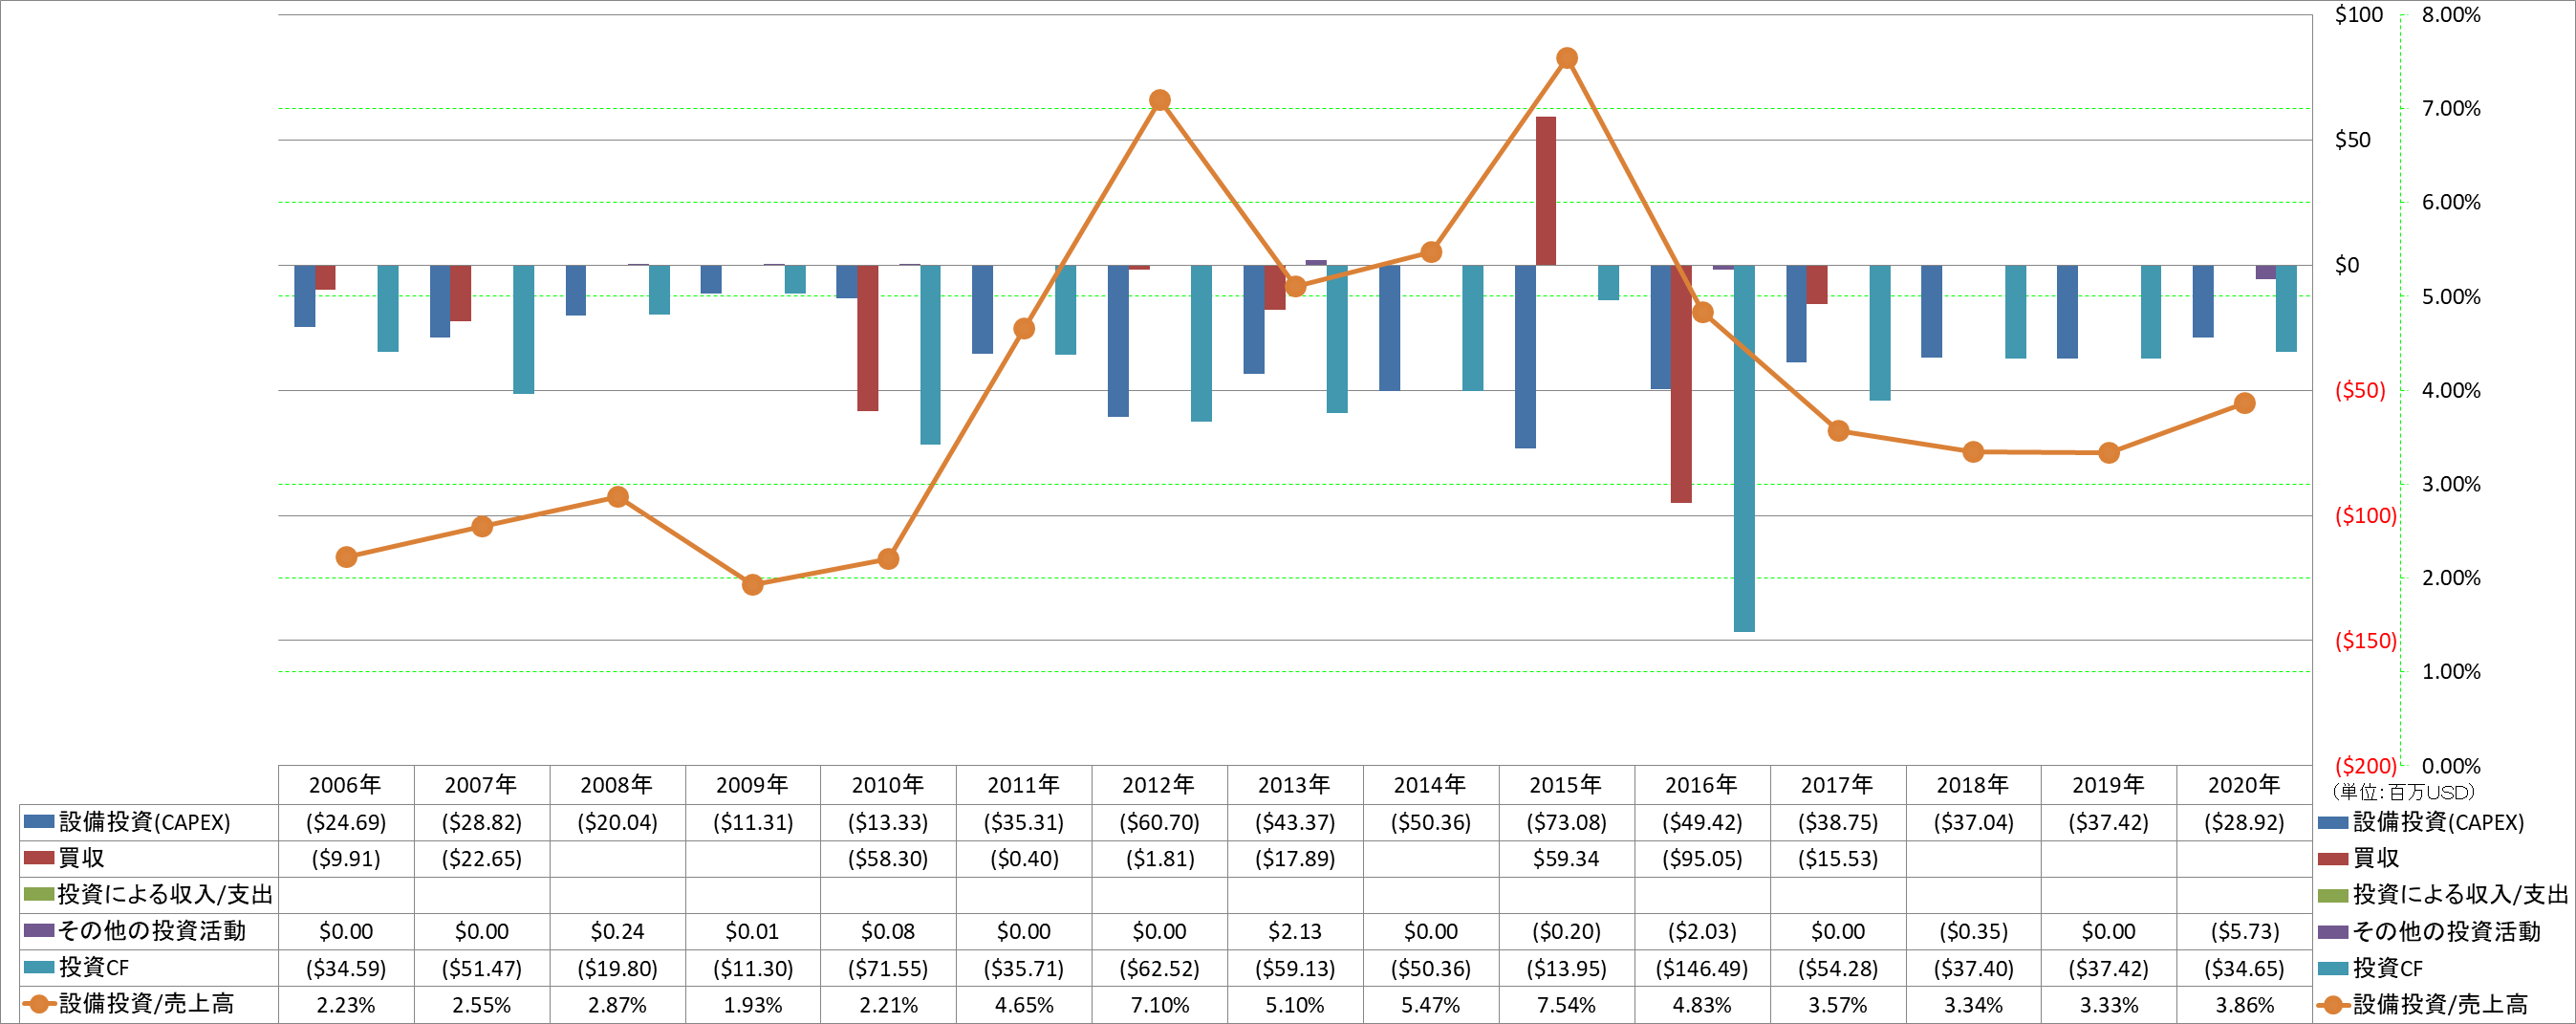Screen dimensions: 2576x1024
Task: Click the 4.00% label on the percentage axis
Action: click(2451, 390)
